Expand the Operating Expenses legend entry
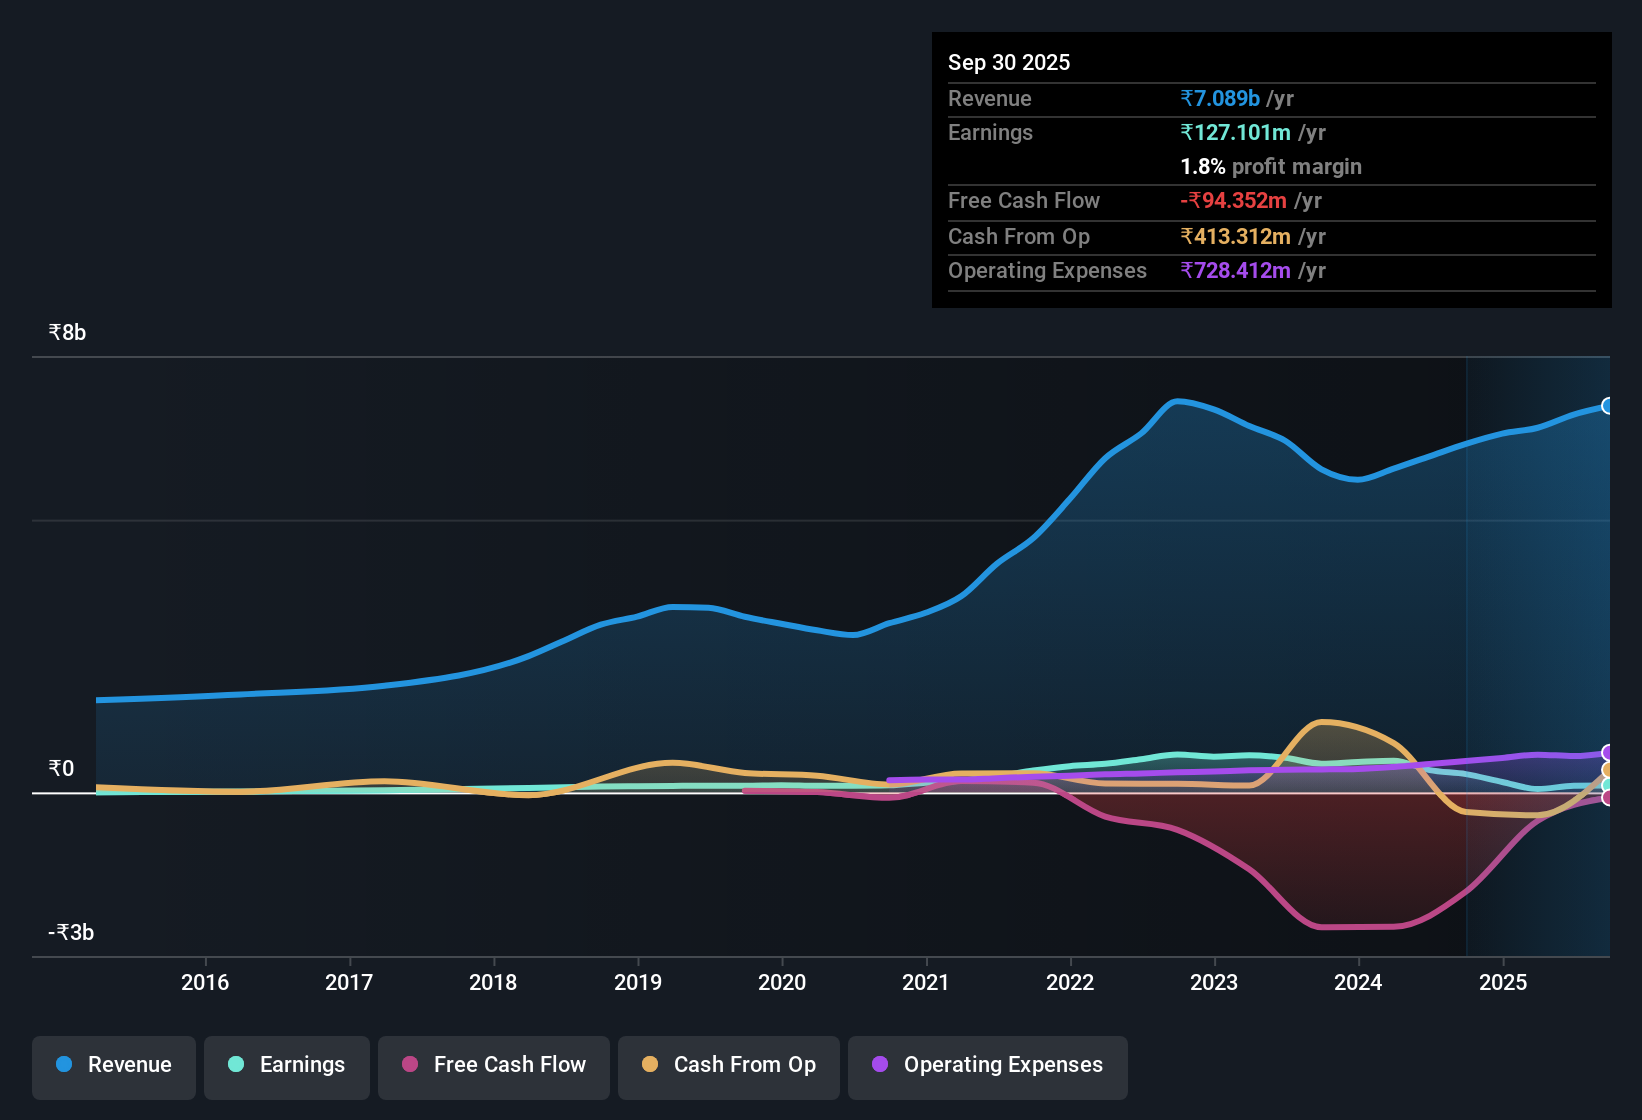The height and width of the screenshot is (1120, 1642). pos(987,1065)
